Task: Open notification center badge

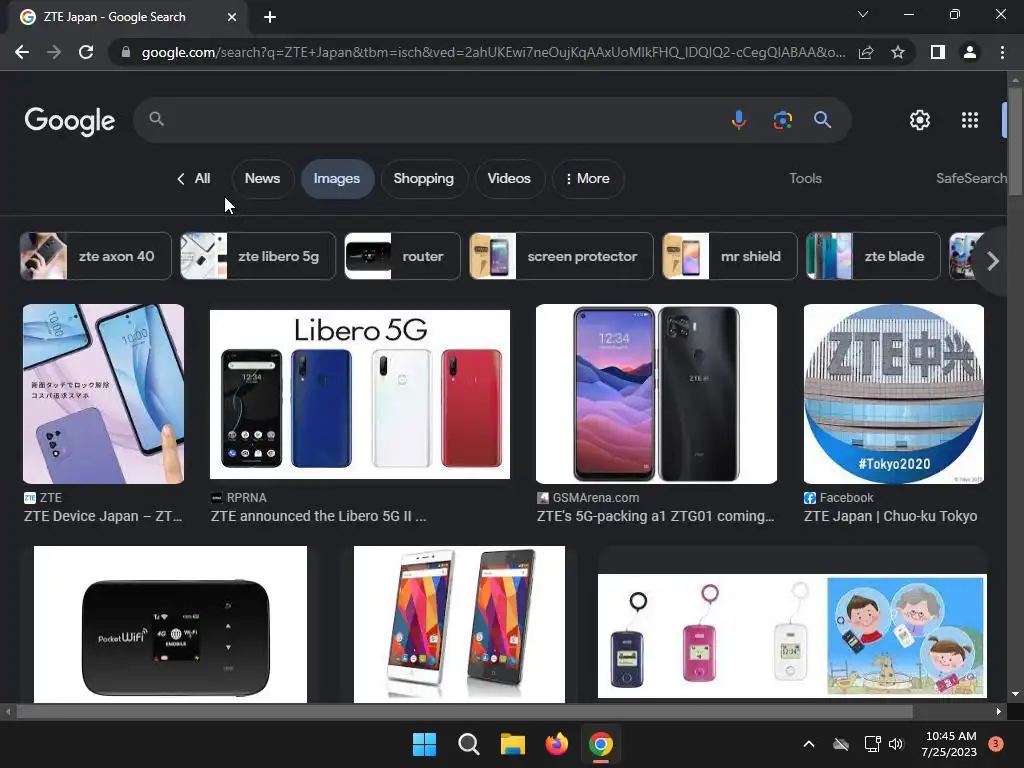Action: point(996,744)
